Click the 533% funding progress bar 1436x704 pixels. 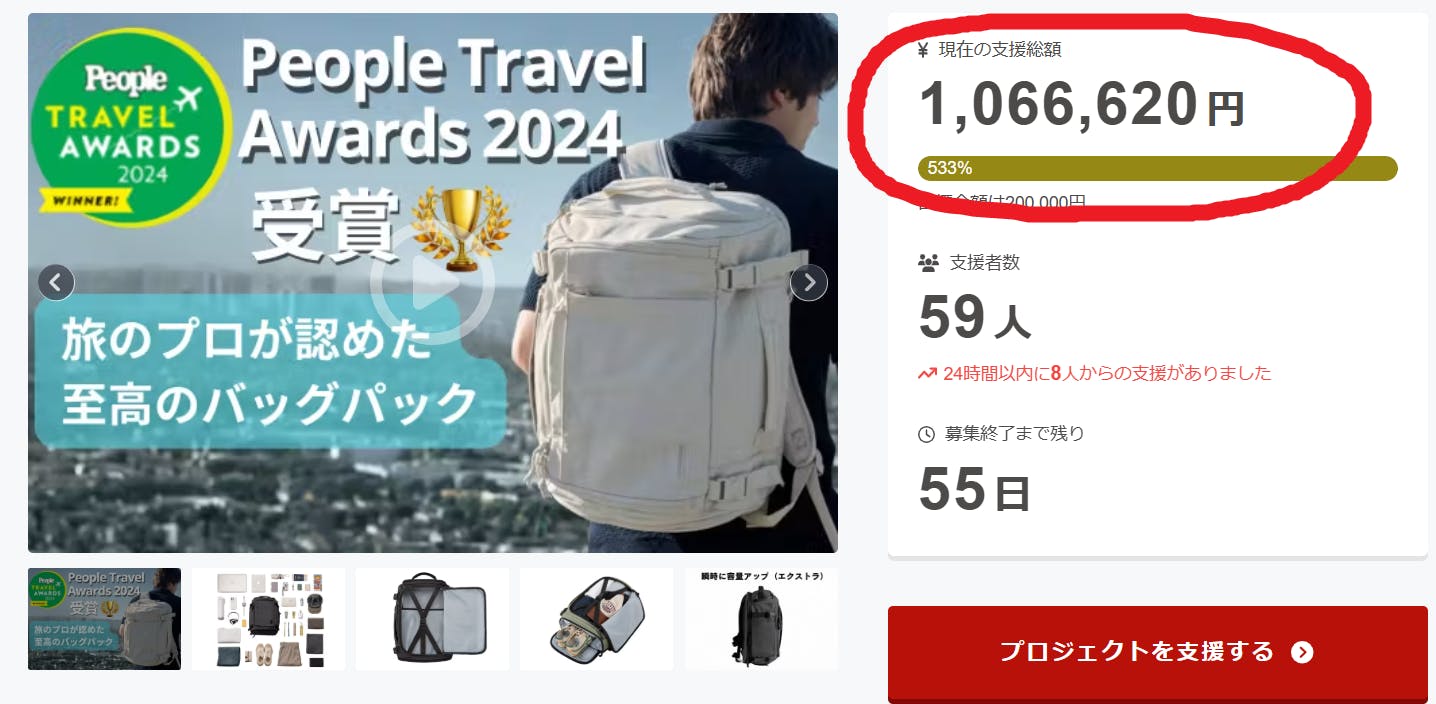[1158, 168]
